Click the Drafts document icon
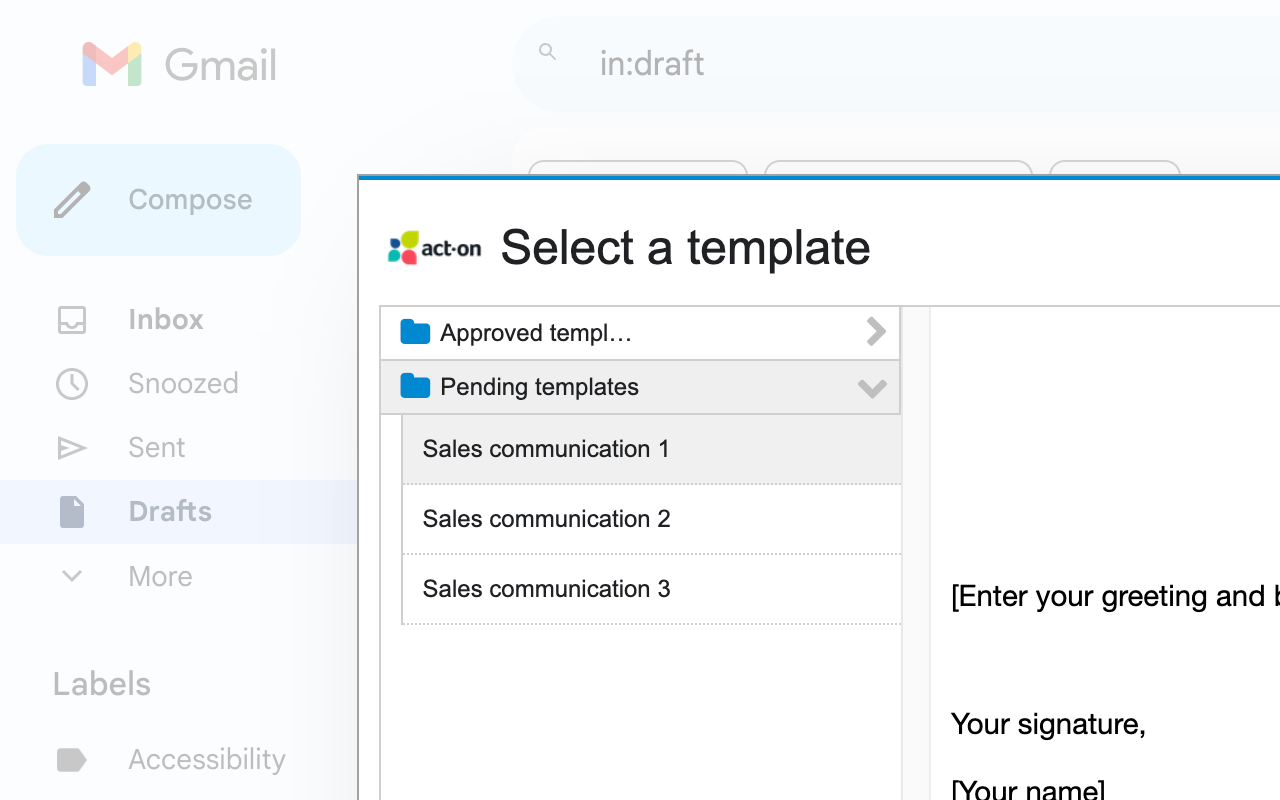Image resolution: width=1280 pixels, height=800 pixels. (x=72, y=512)
